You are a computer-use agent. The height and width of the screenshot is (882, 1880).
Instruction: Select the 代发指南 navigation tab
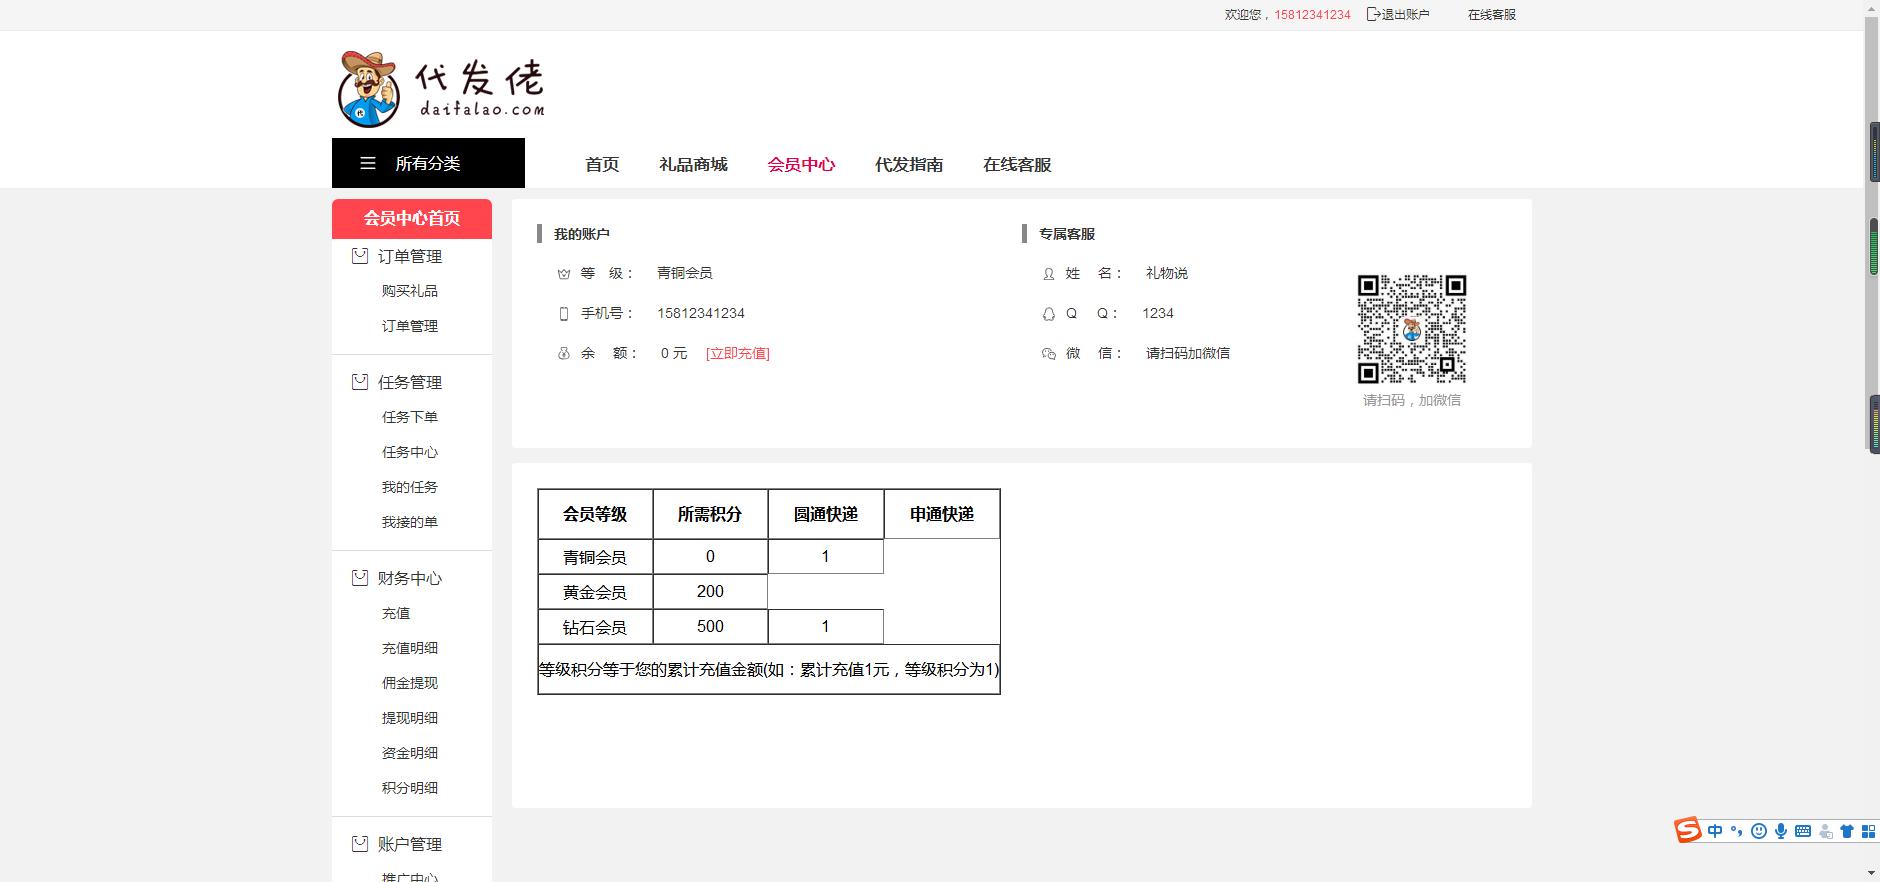tap(909, 164)
